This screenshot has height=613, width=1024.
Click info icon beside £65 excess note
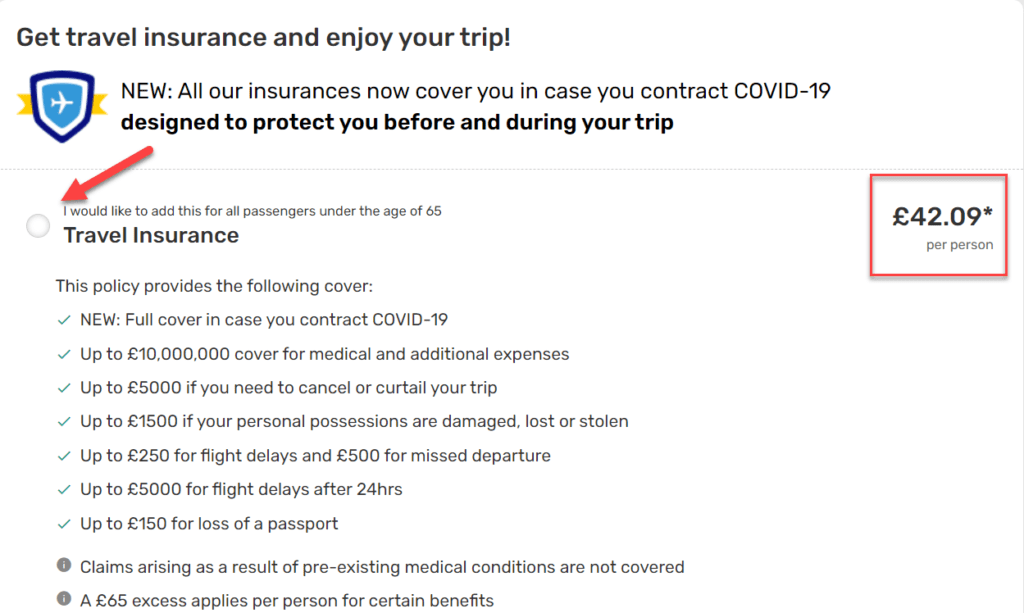pyautogui.click(x=64, y=598)
